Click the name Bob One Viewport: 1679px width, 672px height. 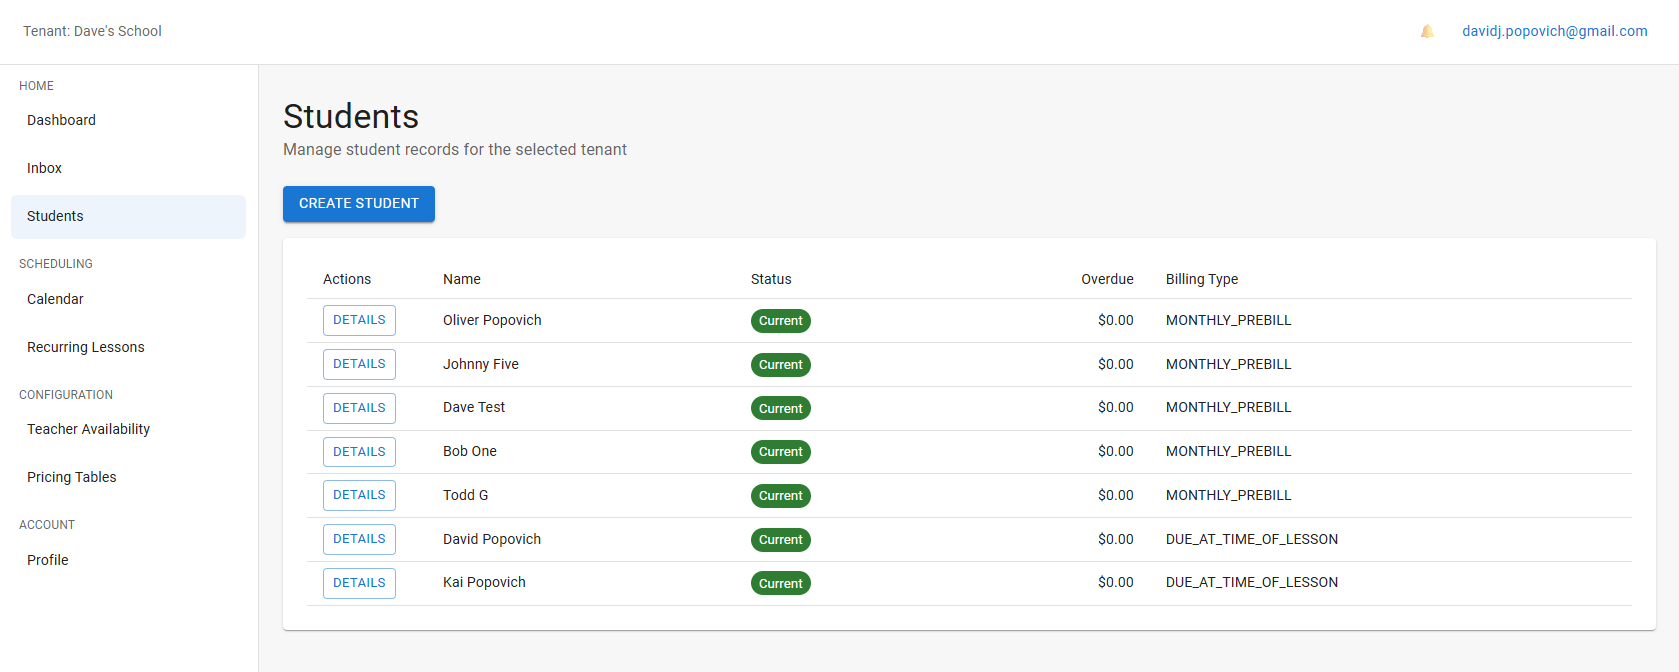470,451
